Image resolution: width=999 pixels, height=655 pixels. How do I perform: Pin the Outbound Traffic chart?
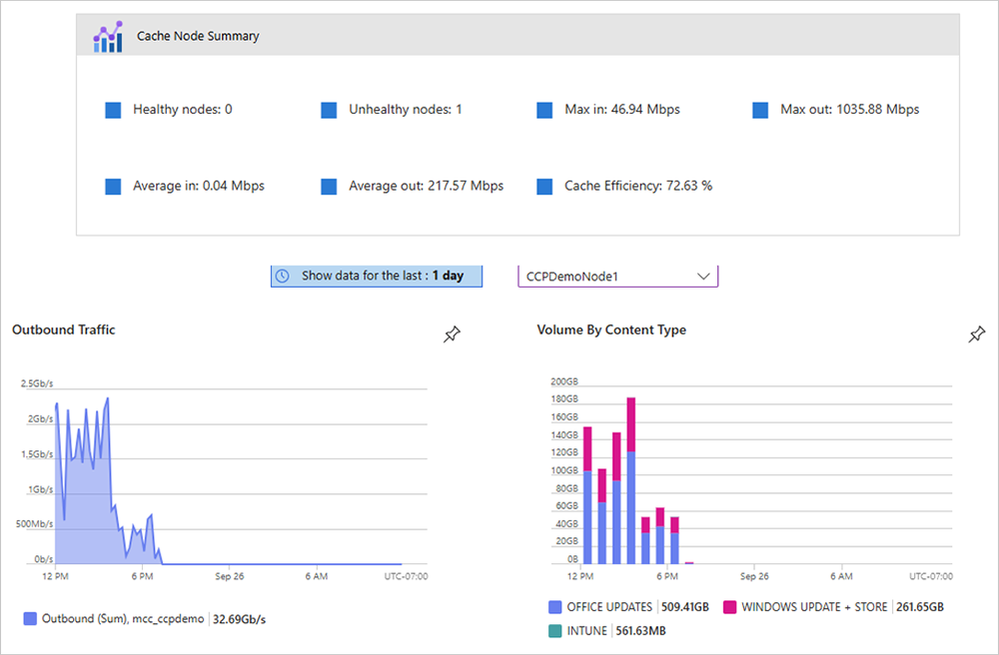coord(452,334)
